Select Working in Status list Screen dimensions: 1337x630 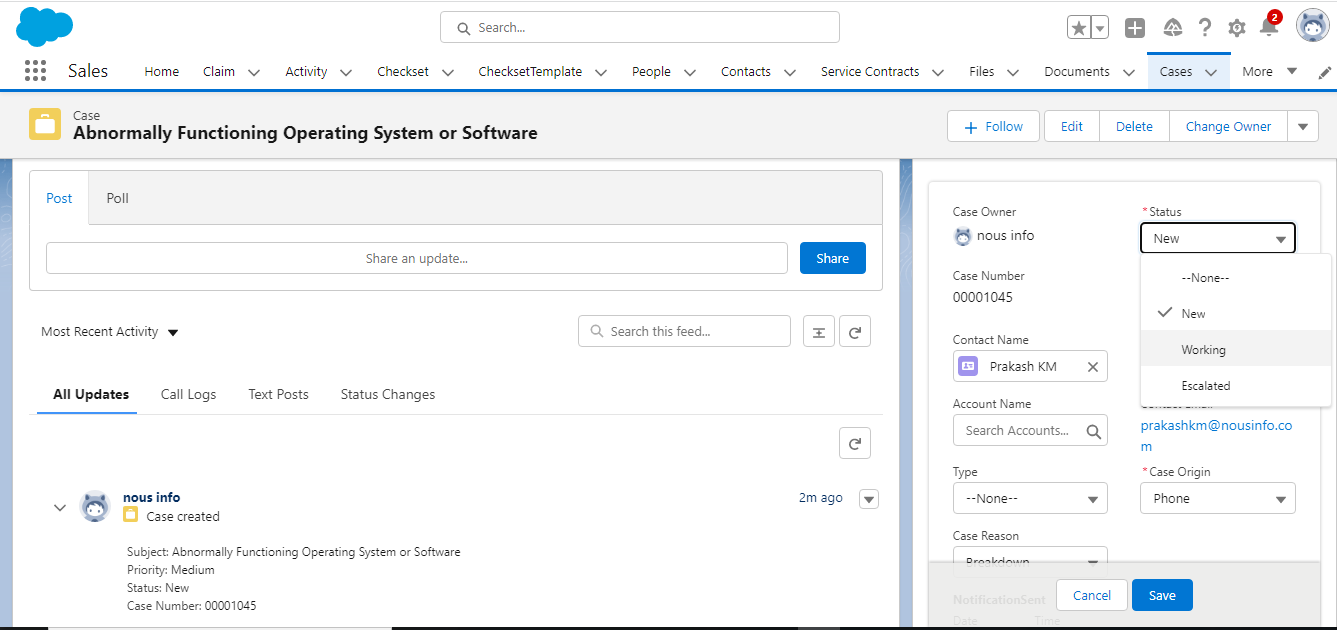[x=1236, y=349]
